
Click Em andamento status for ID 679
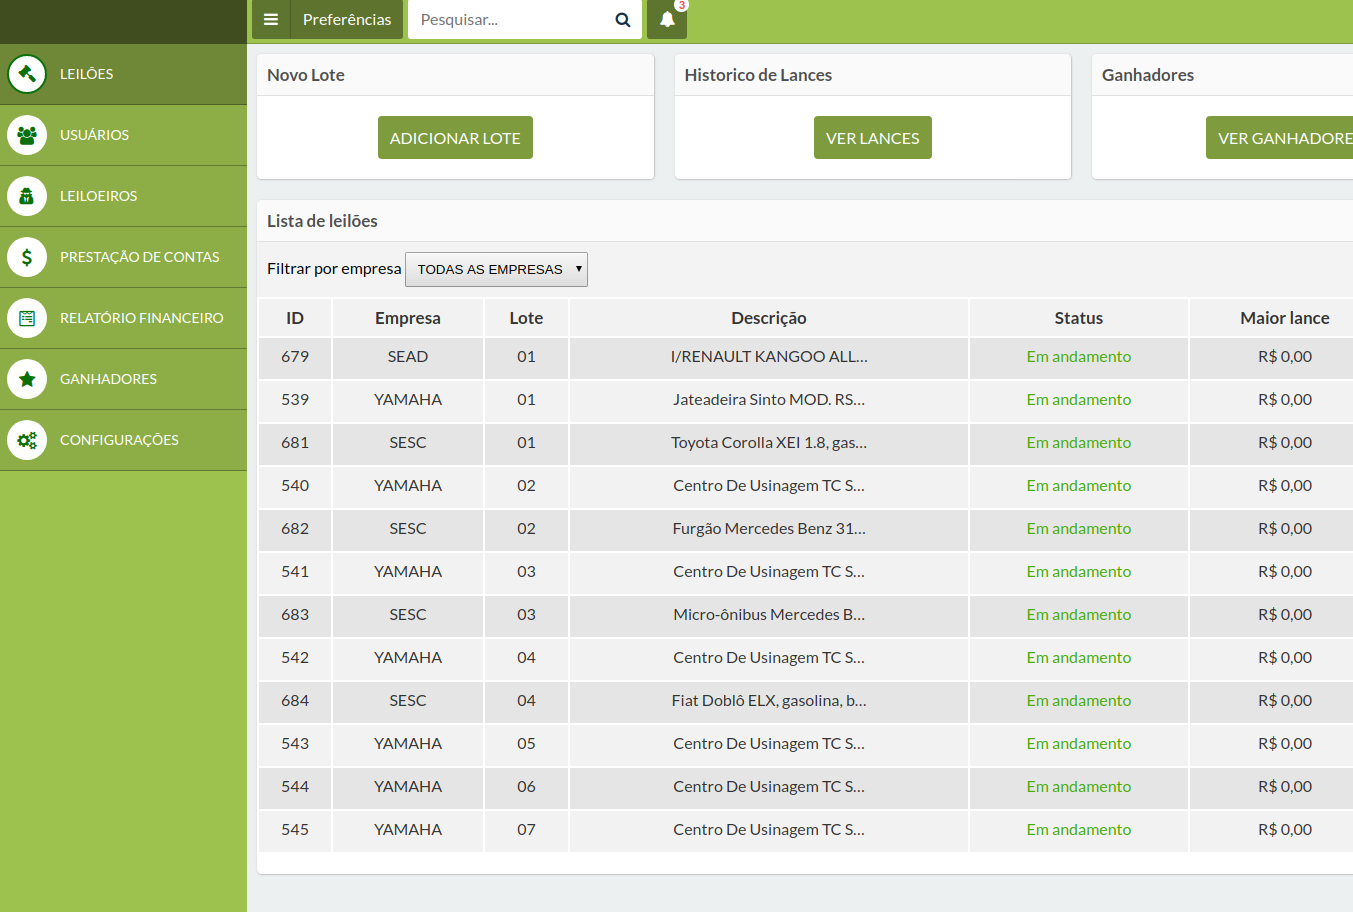1079,357
